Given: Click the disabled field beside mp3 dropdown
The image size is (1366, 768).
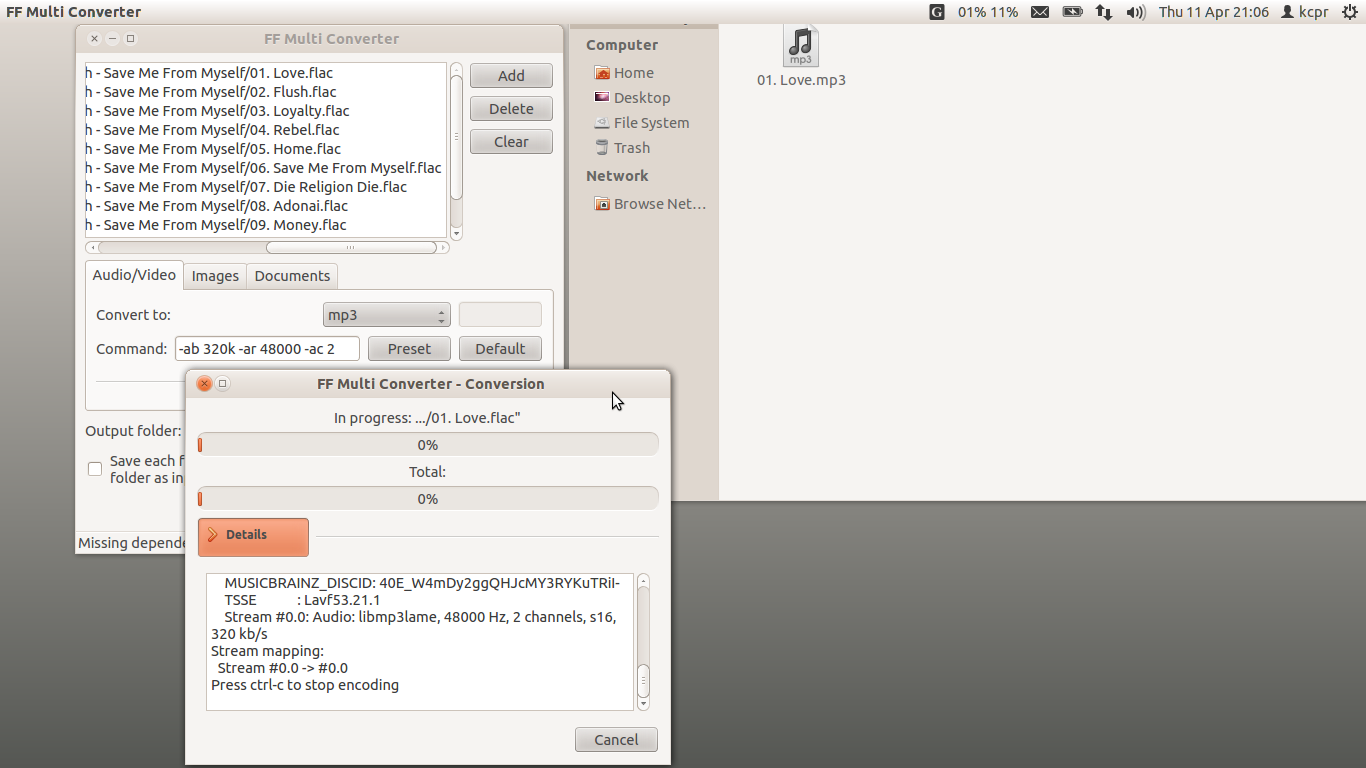Looking at the screenshot, I should coord(500,315).
